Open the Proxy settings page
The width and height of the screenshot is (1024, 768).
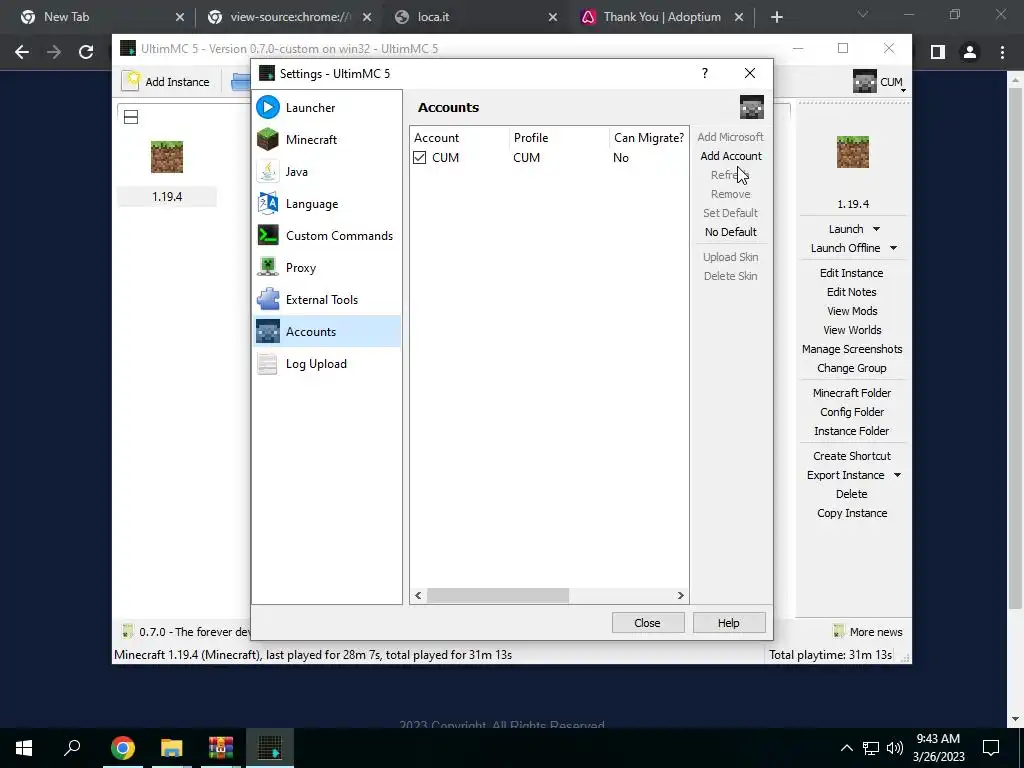pos(327,268)
